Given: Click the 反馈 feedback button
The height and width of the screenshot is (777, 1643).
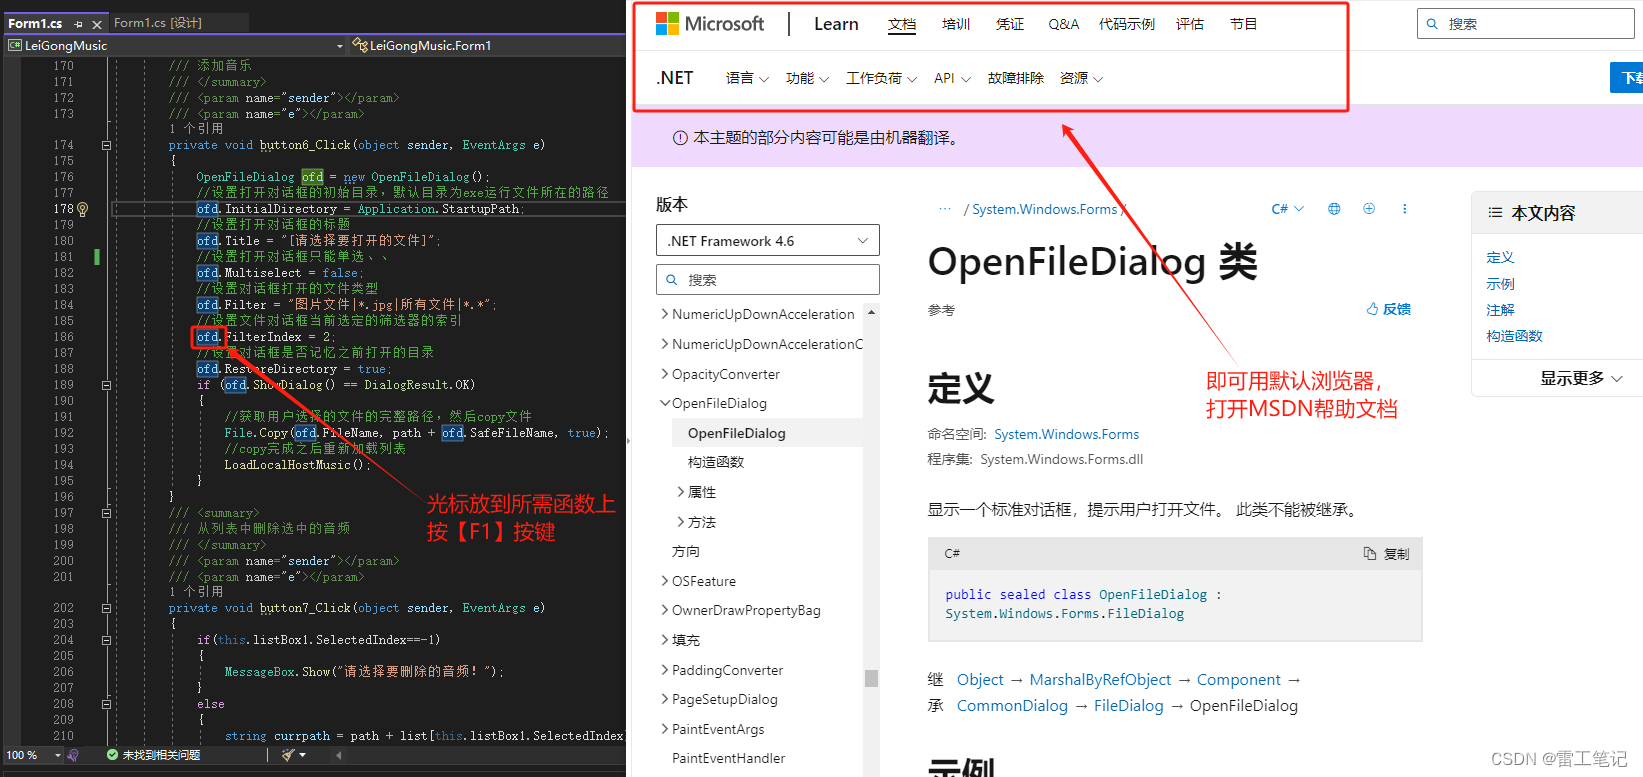Looking at the screenshot, I should click(x=1389, y=309).
